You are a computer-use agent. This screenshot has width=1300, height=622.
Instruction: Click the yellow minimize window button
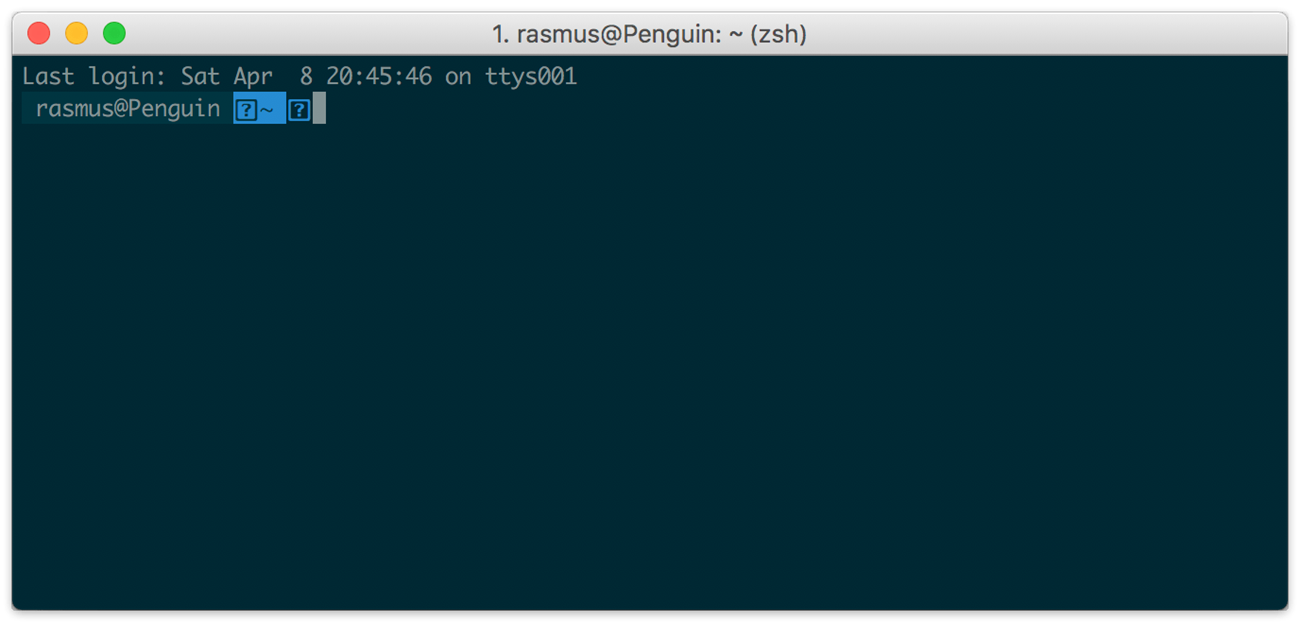(77, 34)
